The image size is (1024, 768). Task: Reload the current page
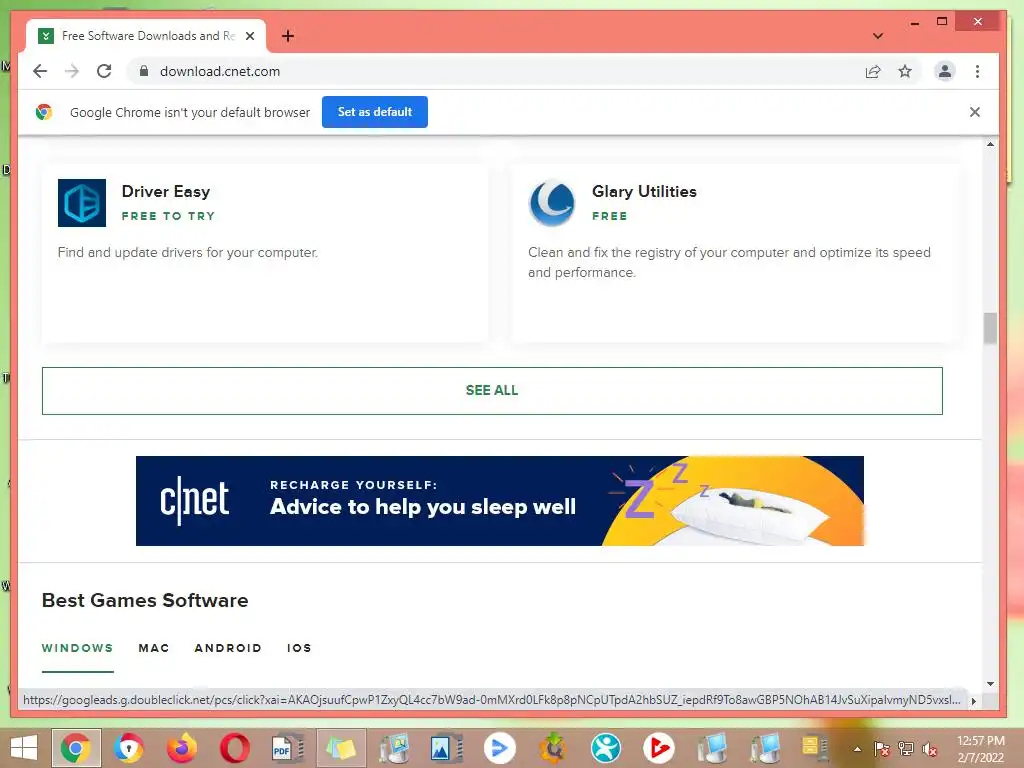coord(104,71)
